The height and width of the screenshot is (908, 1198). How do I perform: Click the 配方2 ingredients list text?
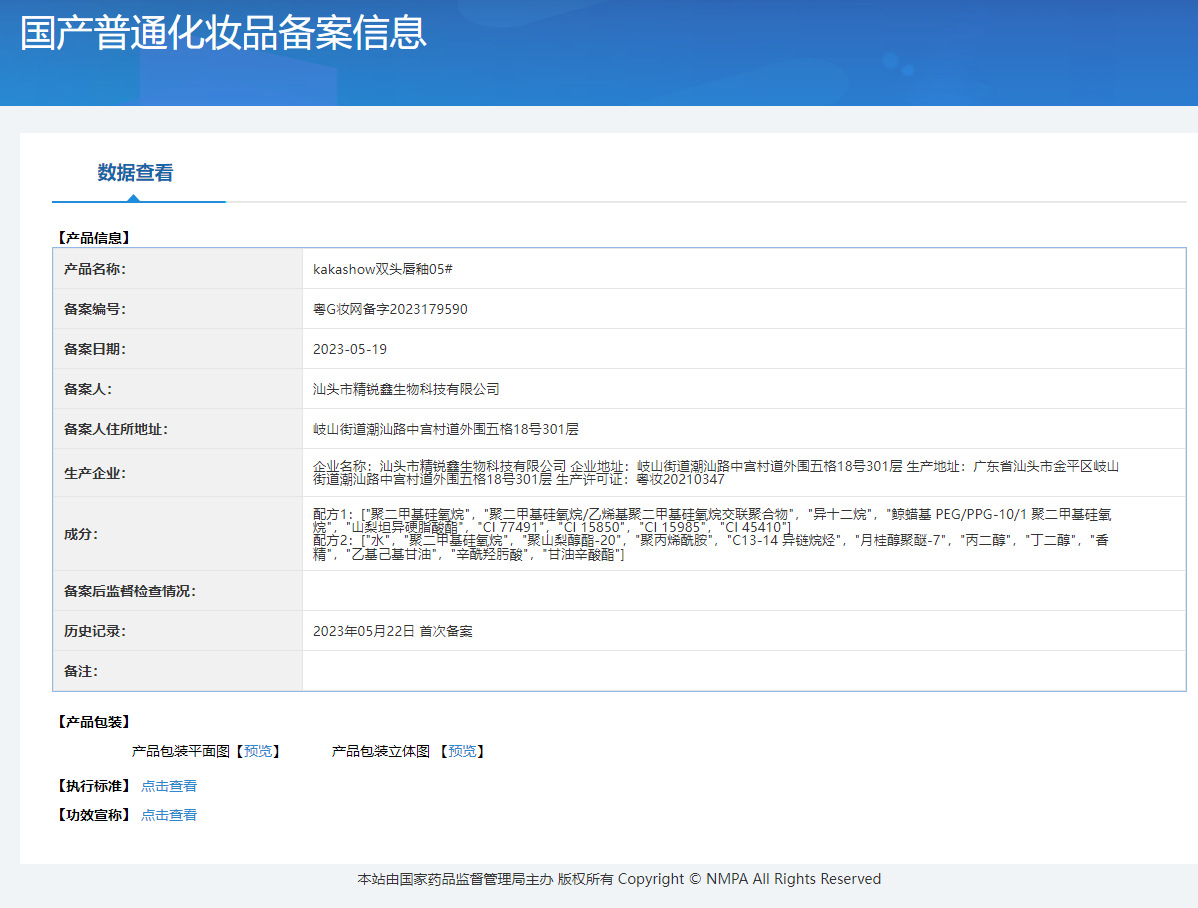tap(710, 547)
